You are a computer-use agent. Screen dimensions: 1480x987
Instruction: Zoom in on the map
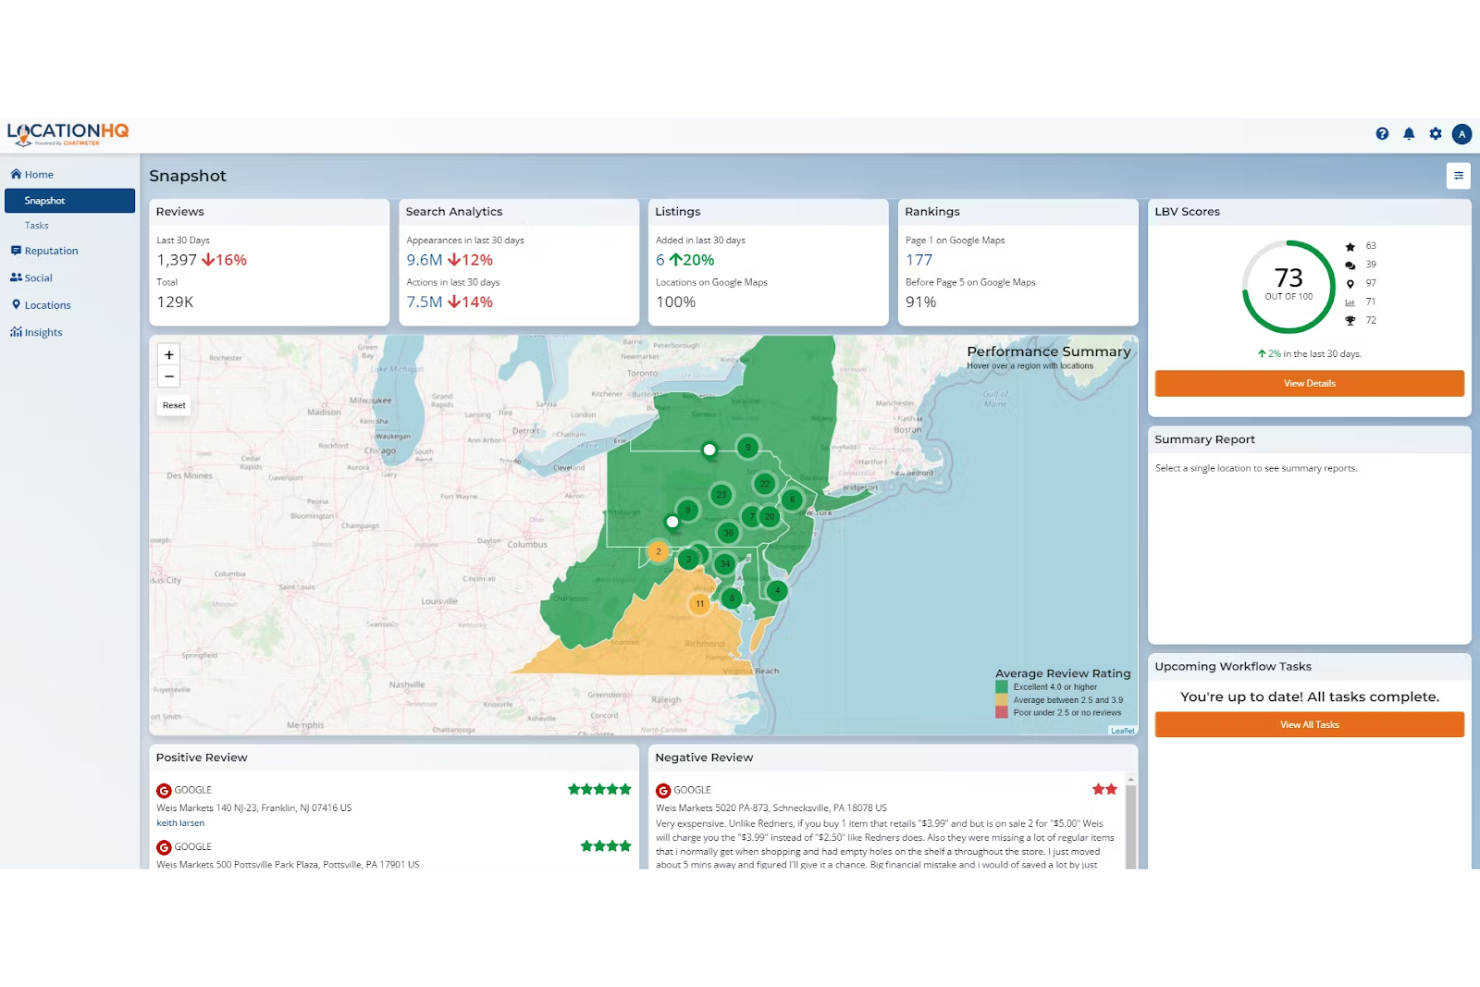pyautogui.click(x=169, y=355)
